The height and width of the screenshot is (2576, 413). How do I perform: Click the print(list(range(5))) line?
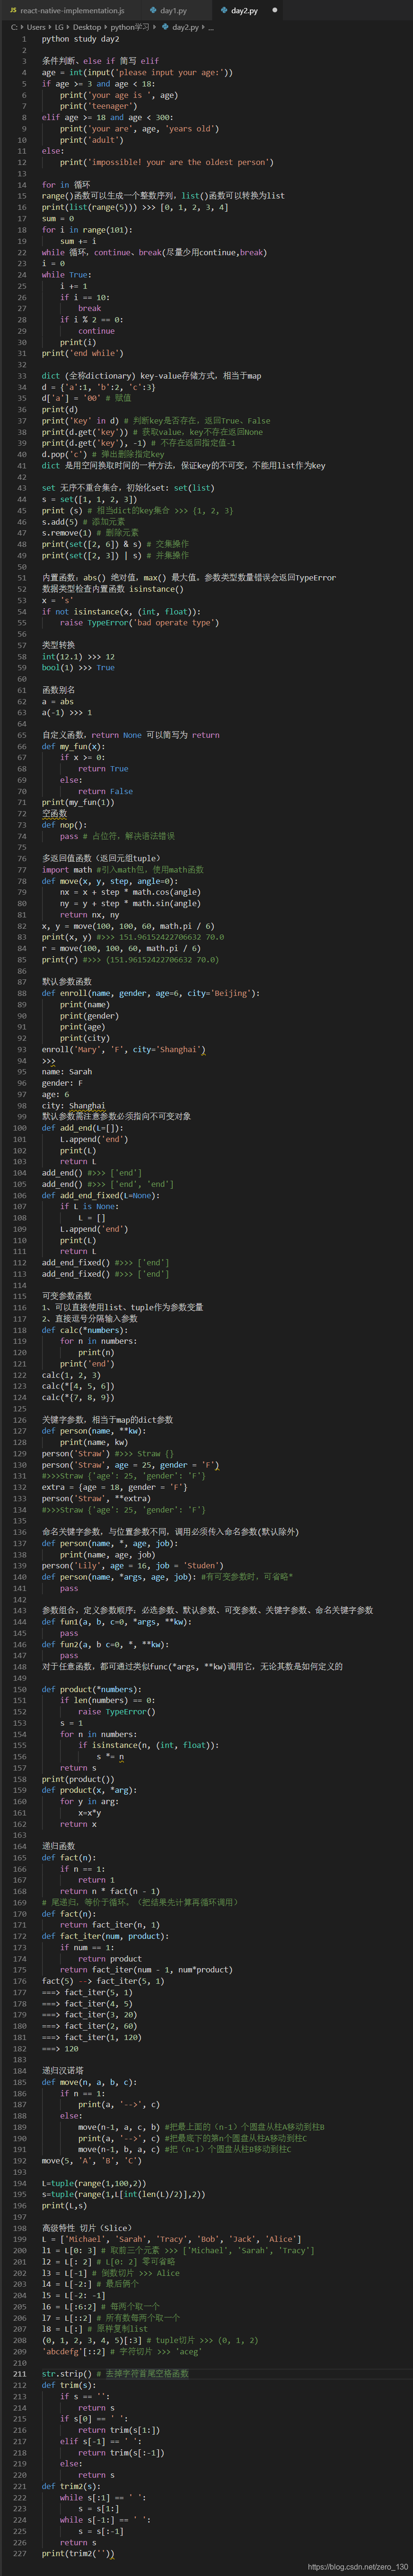coord(135,207)
